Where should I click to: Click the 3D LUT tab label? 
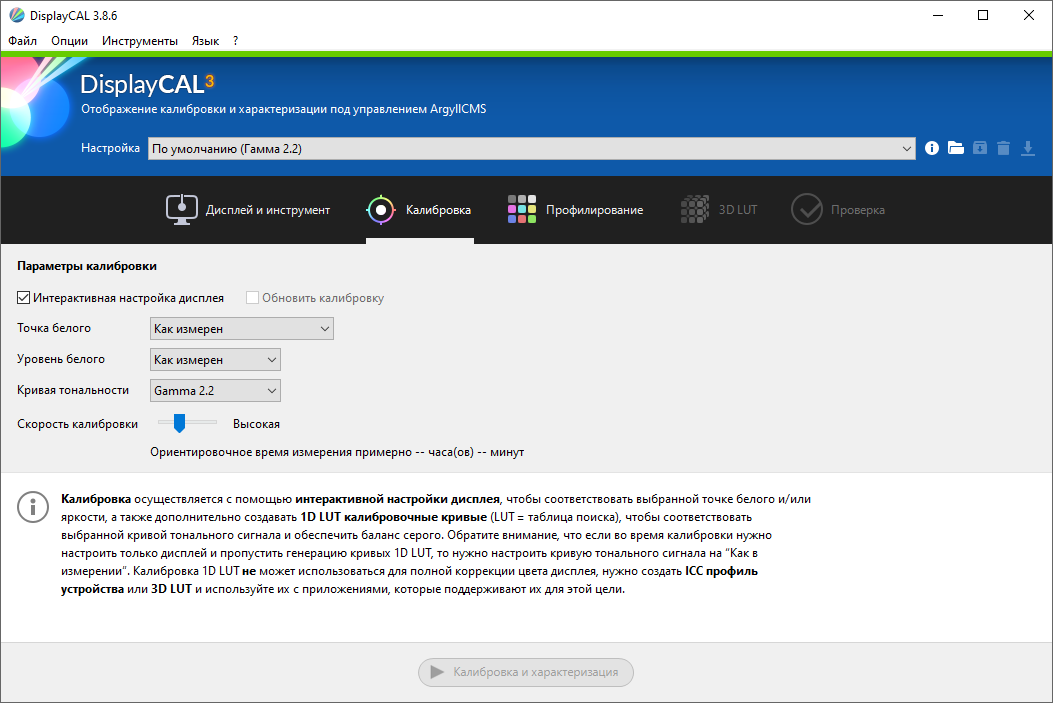click(x=737, y=210)
